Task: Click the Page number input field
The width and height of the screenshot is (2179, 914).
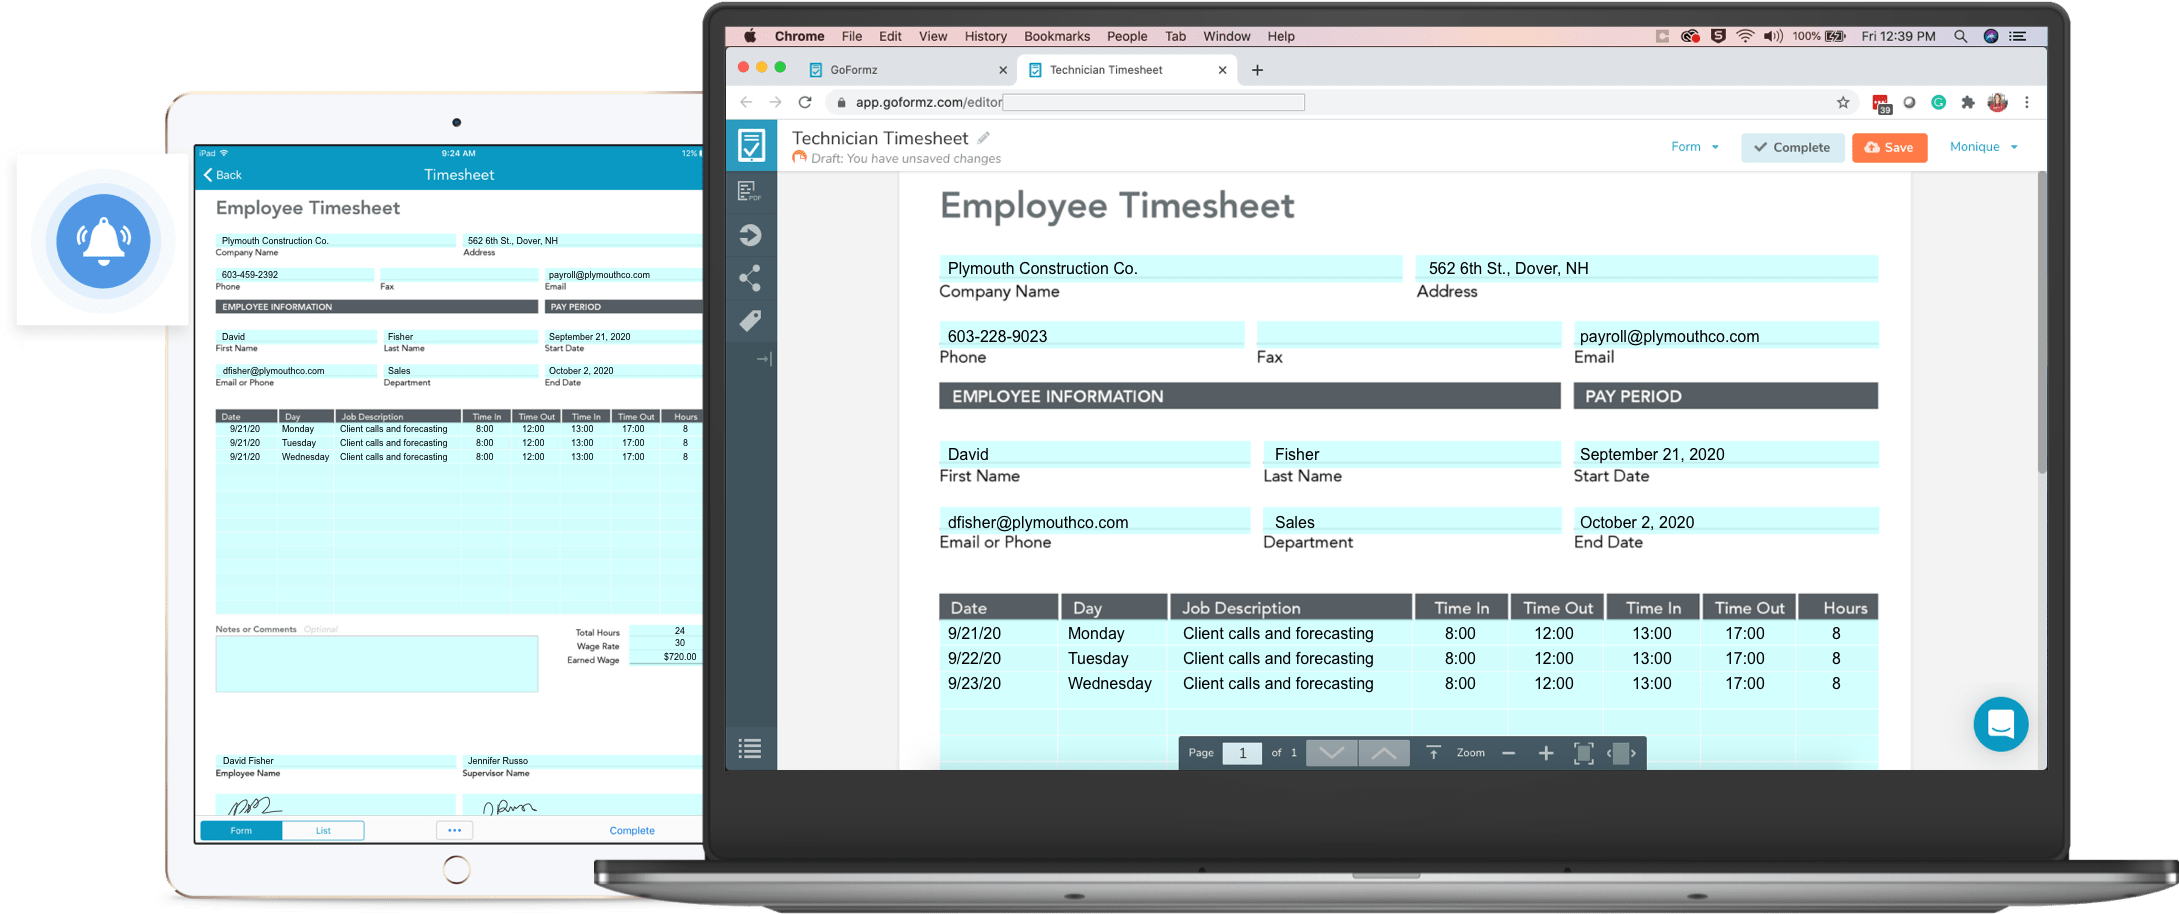Action: click(1242, 752)
